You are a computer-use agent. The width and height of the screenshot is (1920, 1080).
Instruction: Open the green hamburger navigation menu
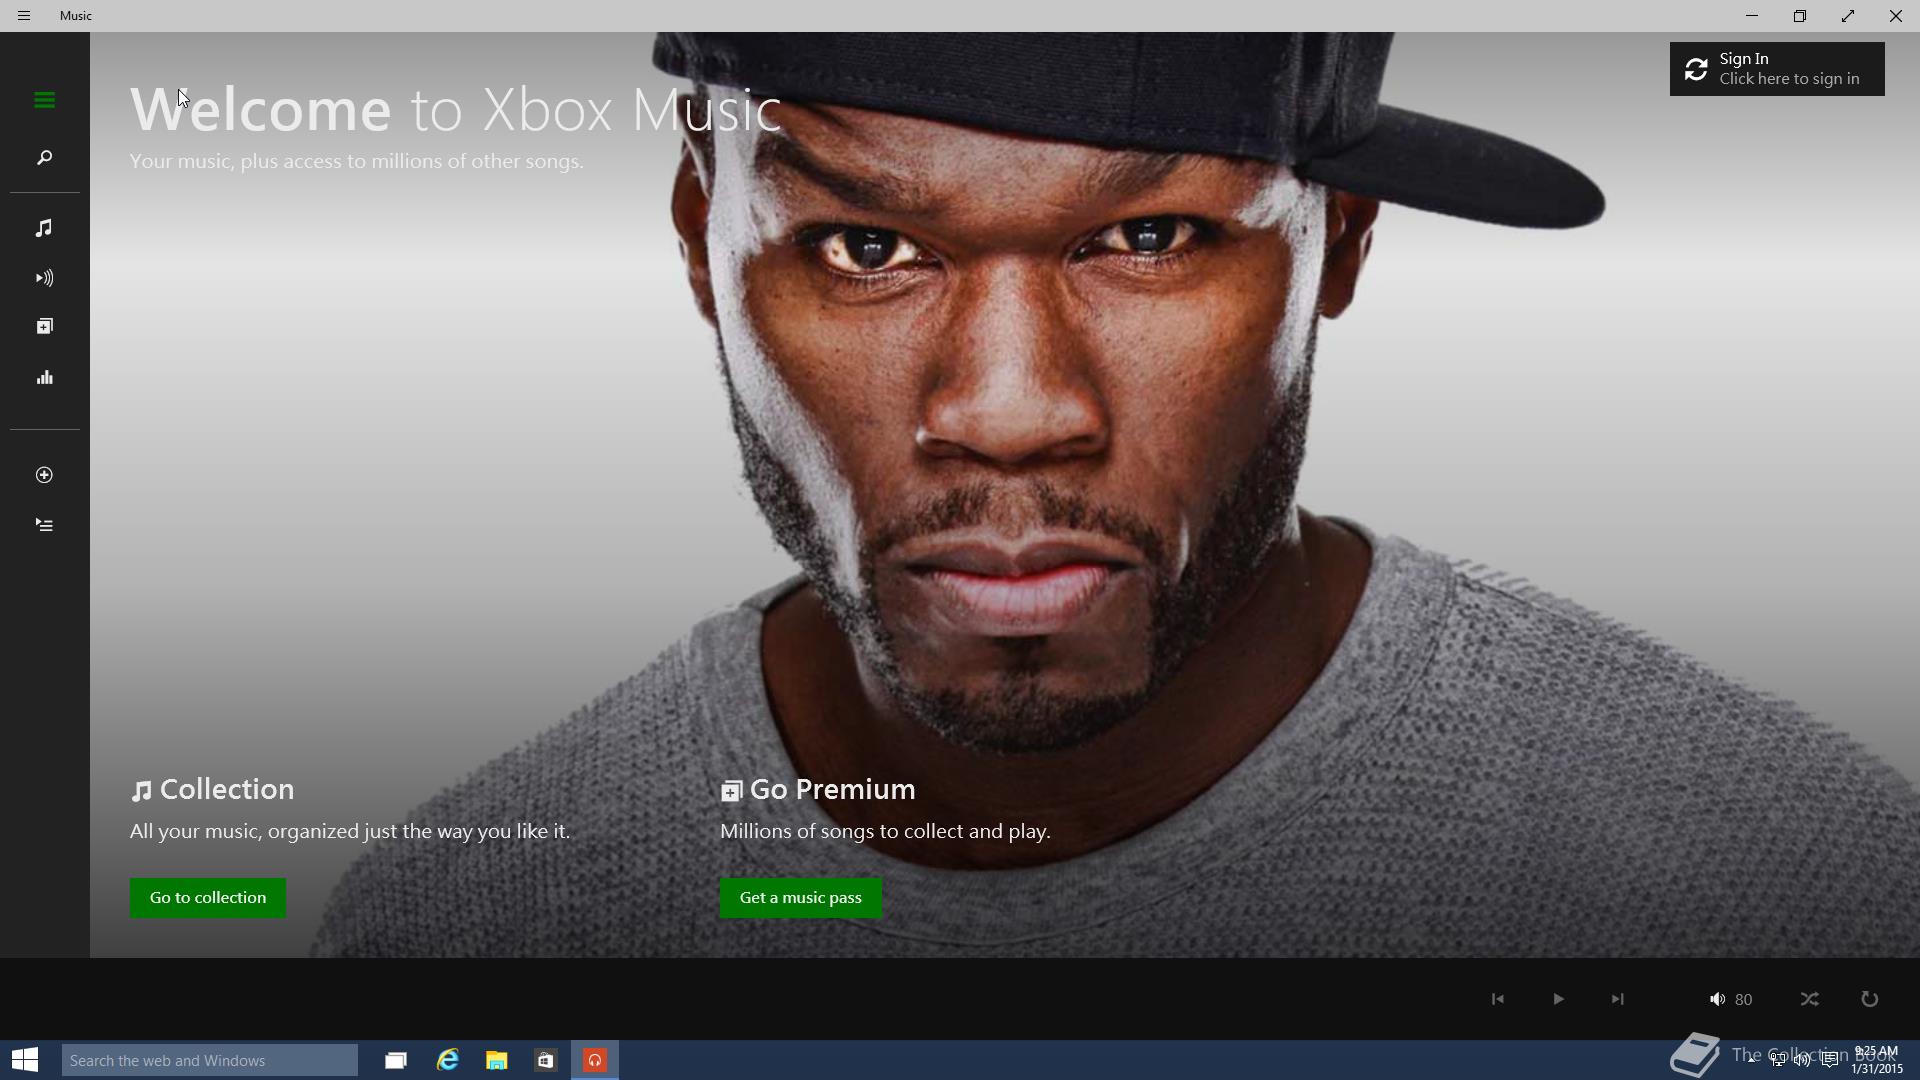[x=44, y=100]
